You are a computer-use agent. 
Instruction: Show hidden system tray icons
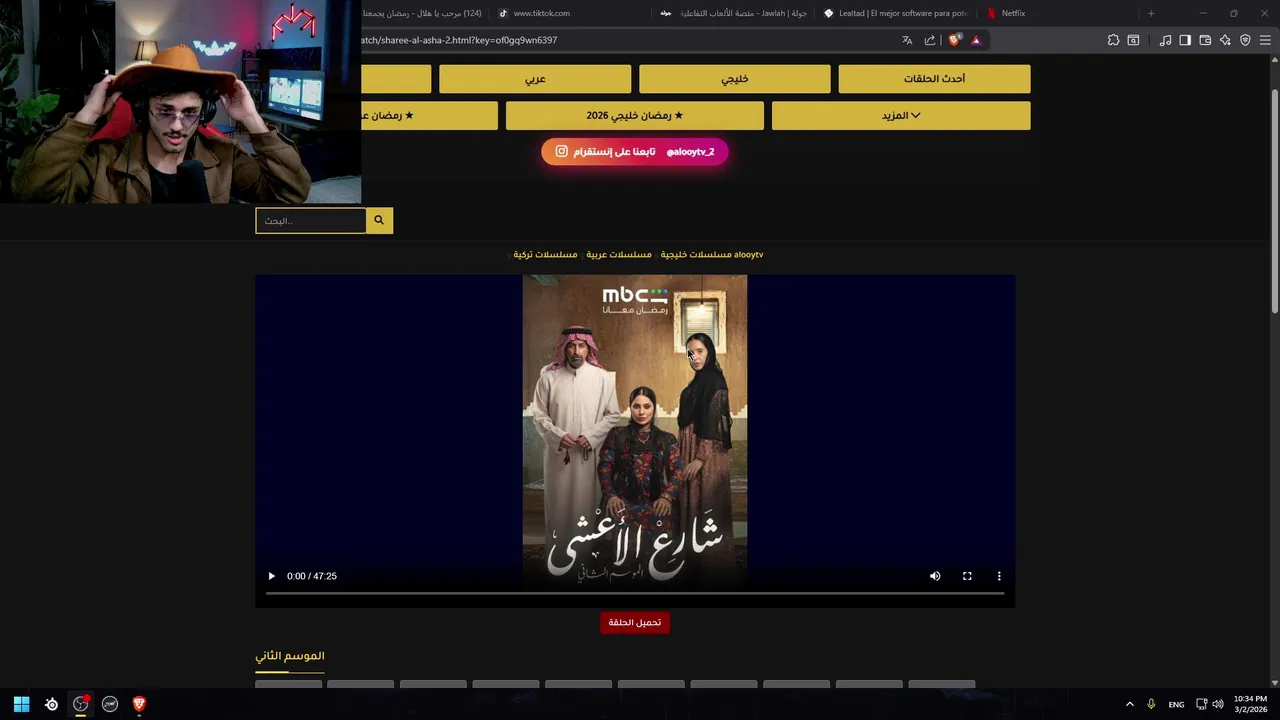pyautogui.click(x=1130, y=704)
